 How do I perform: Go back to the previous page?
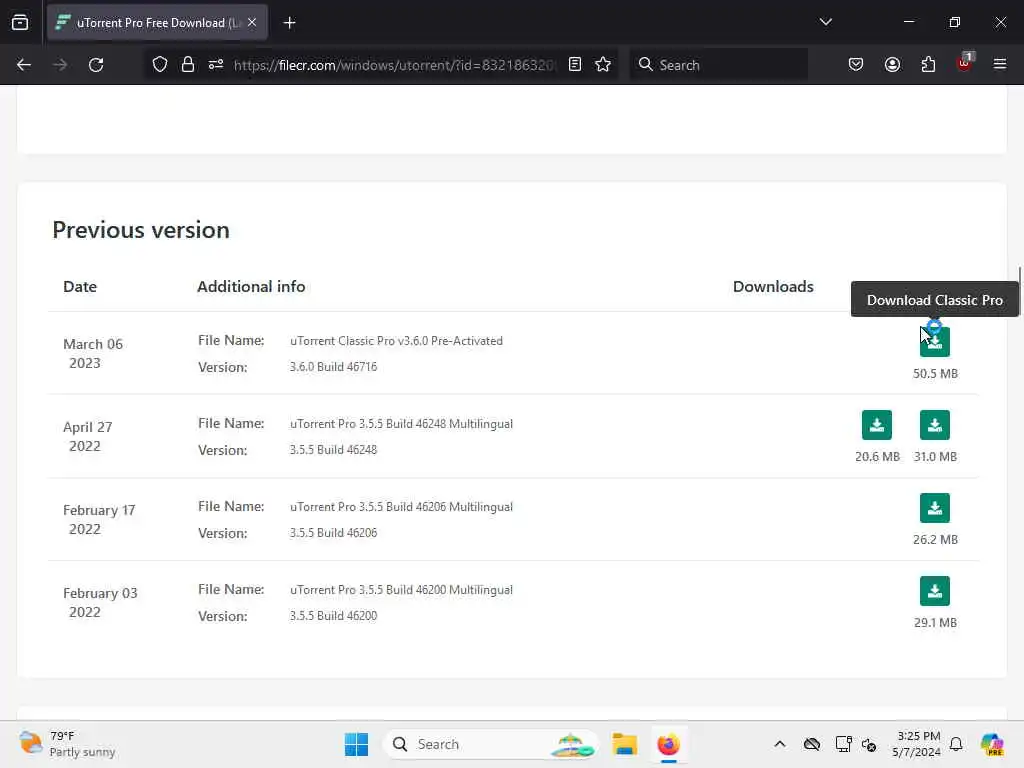[24, 65]
